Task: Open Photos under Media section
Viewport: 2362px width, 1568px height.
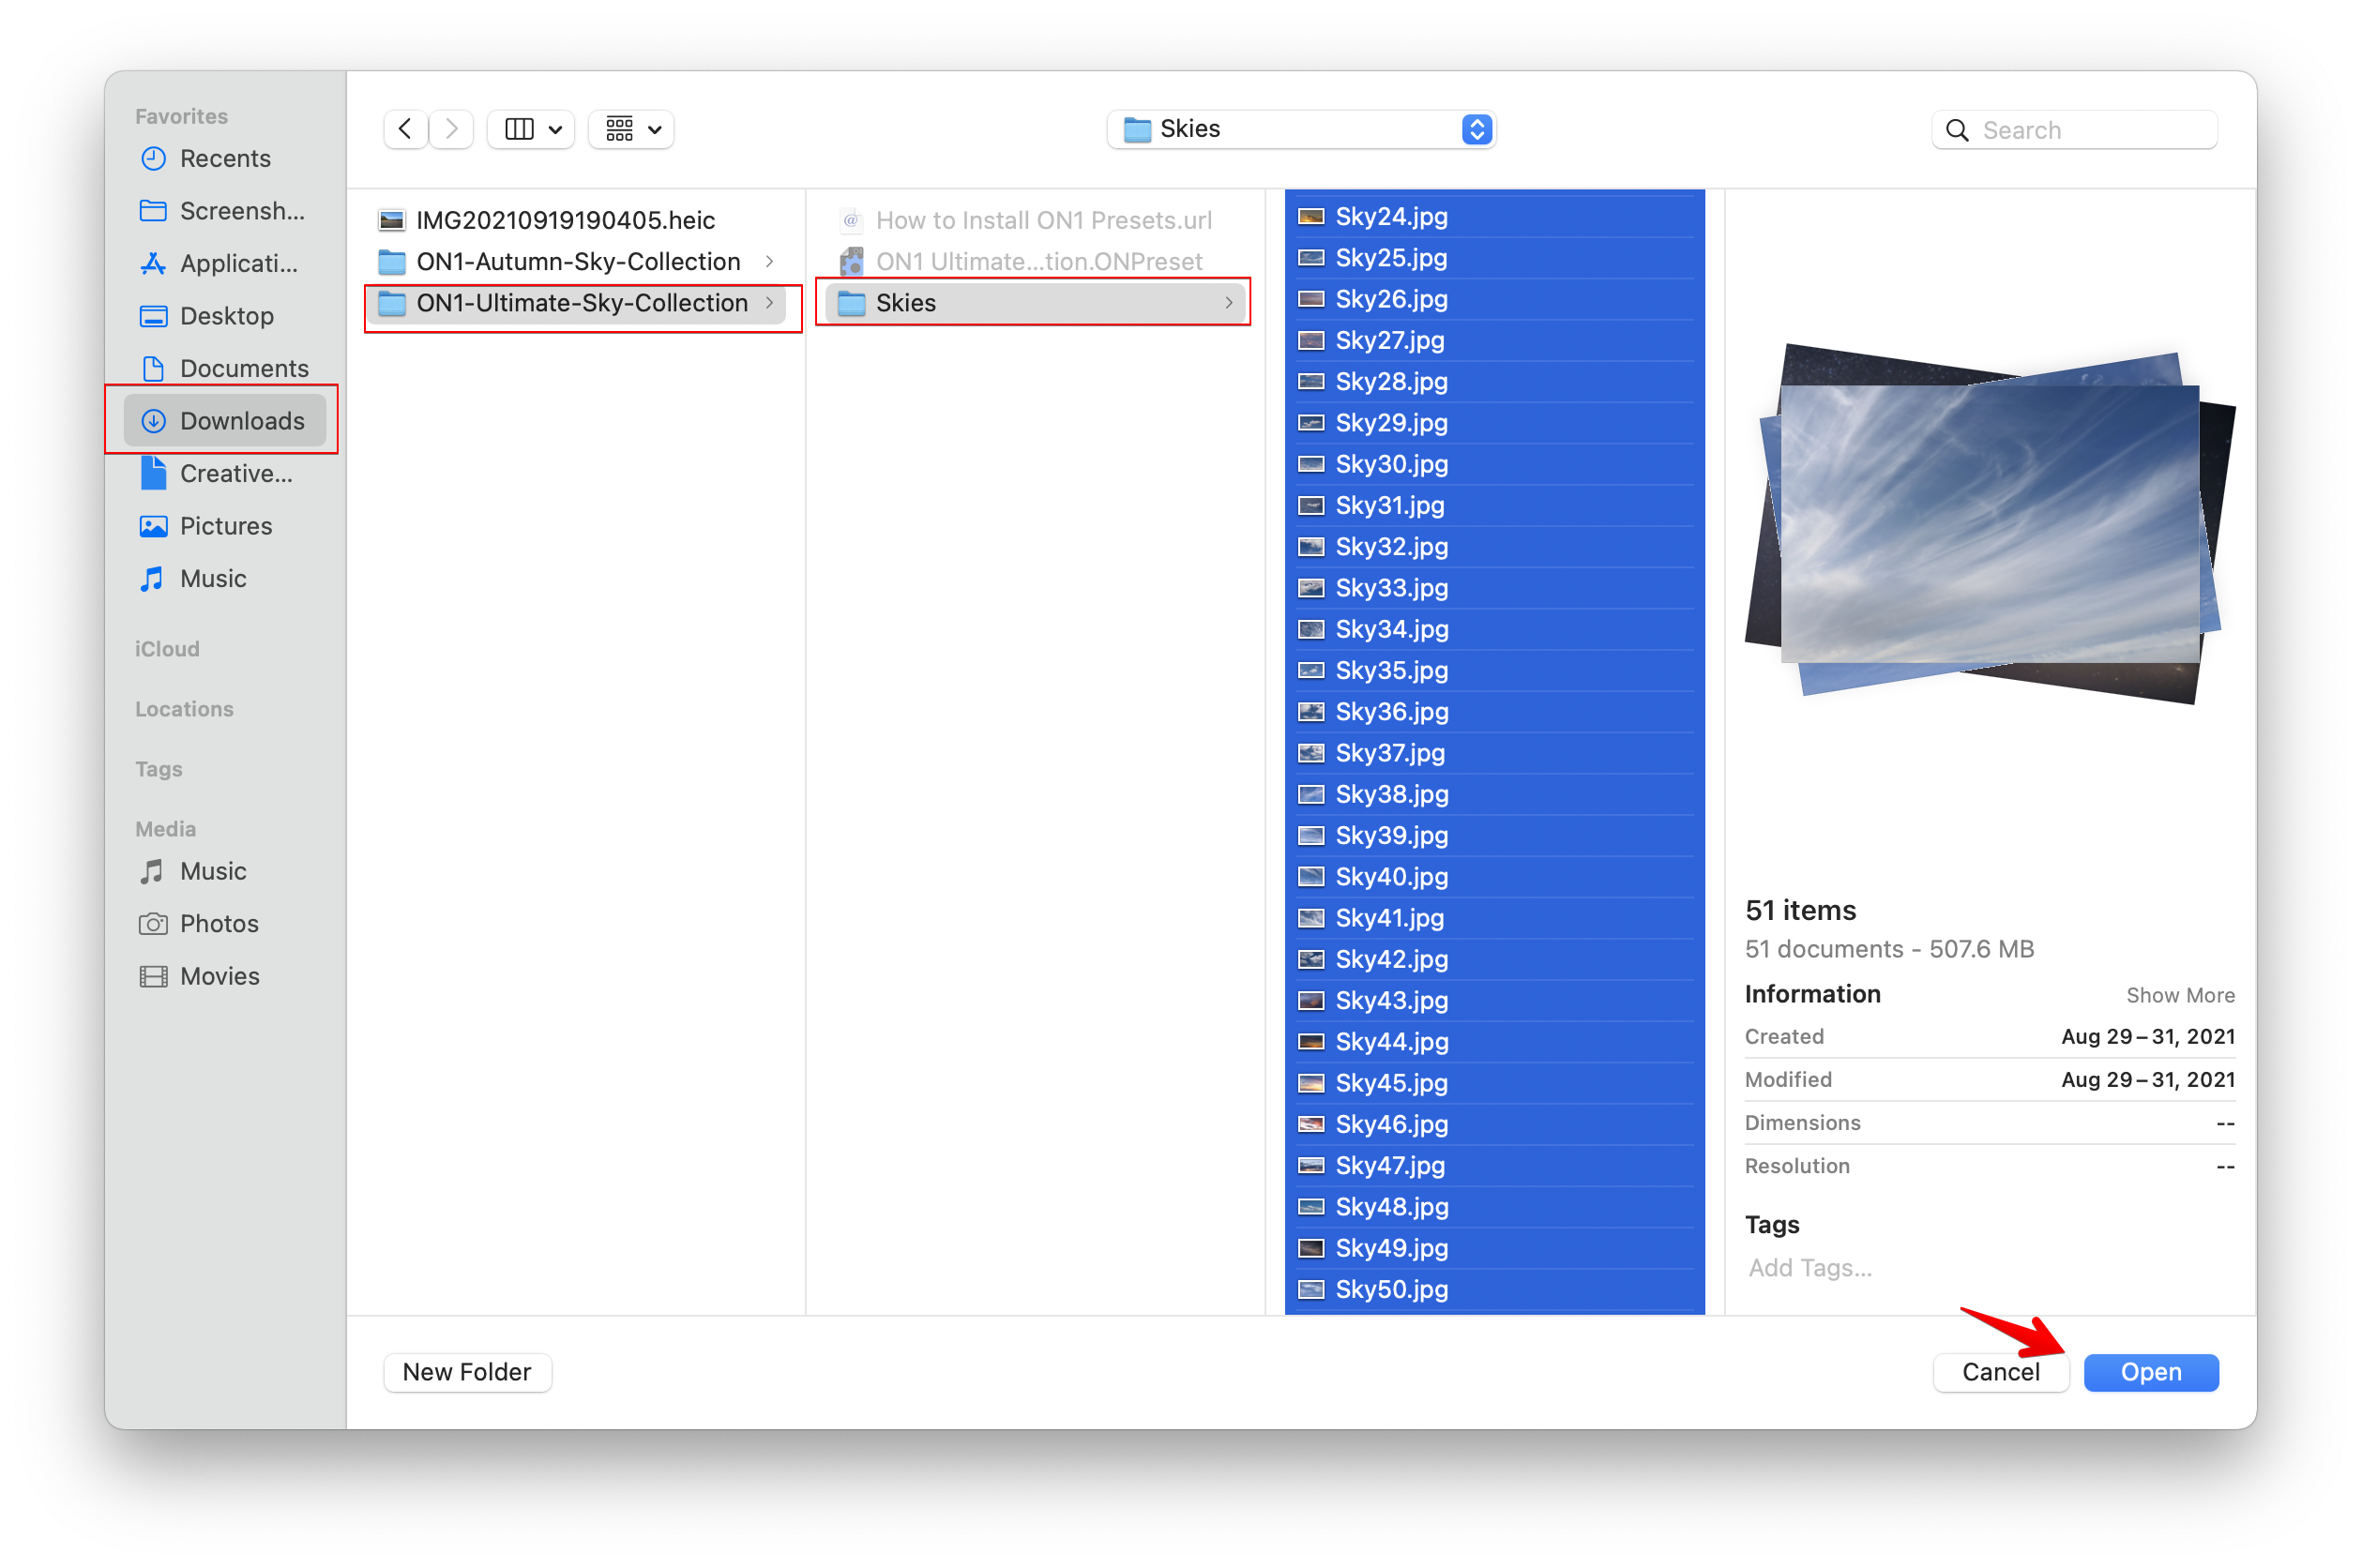Action: 218,923
